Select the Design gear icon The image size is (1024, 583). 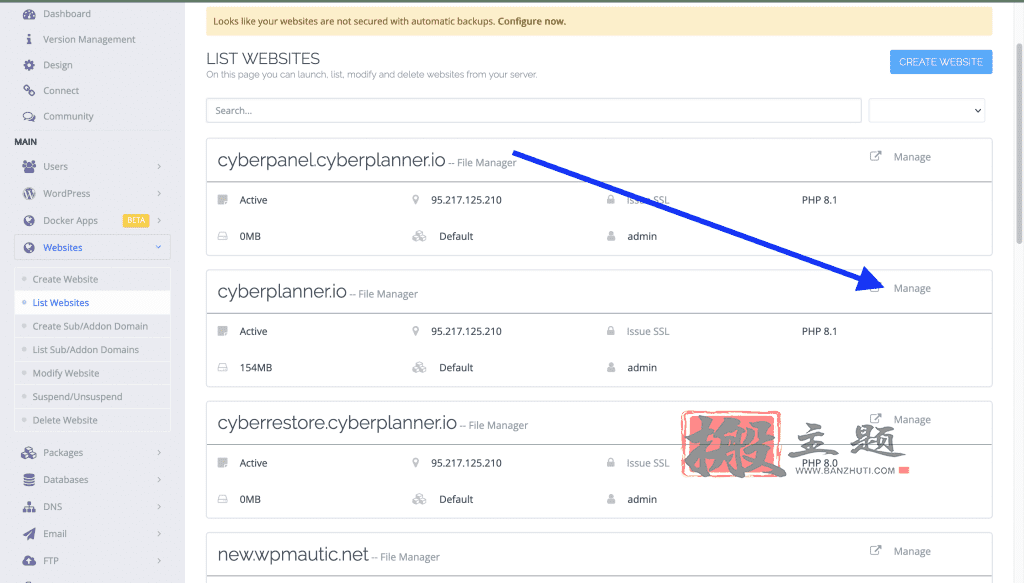pyautogui.click(x=29, y=65)
